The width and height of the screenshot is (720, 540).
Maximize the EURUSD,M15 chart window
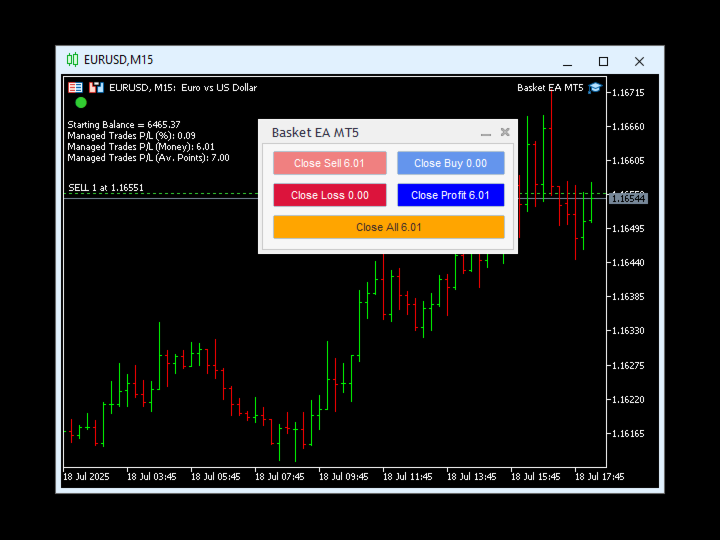(603, 62)
